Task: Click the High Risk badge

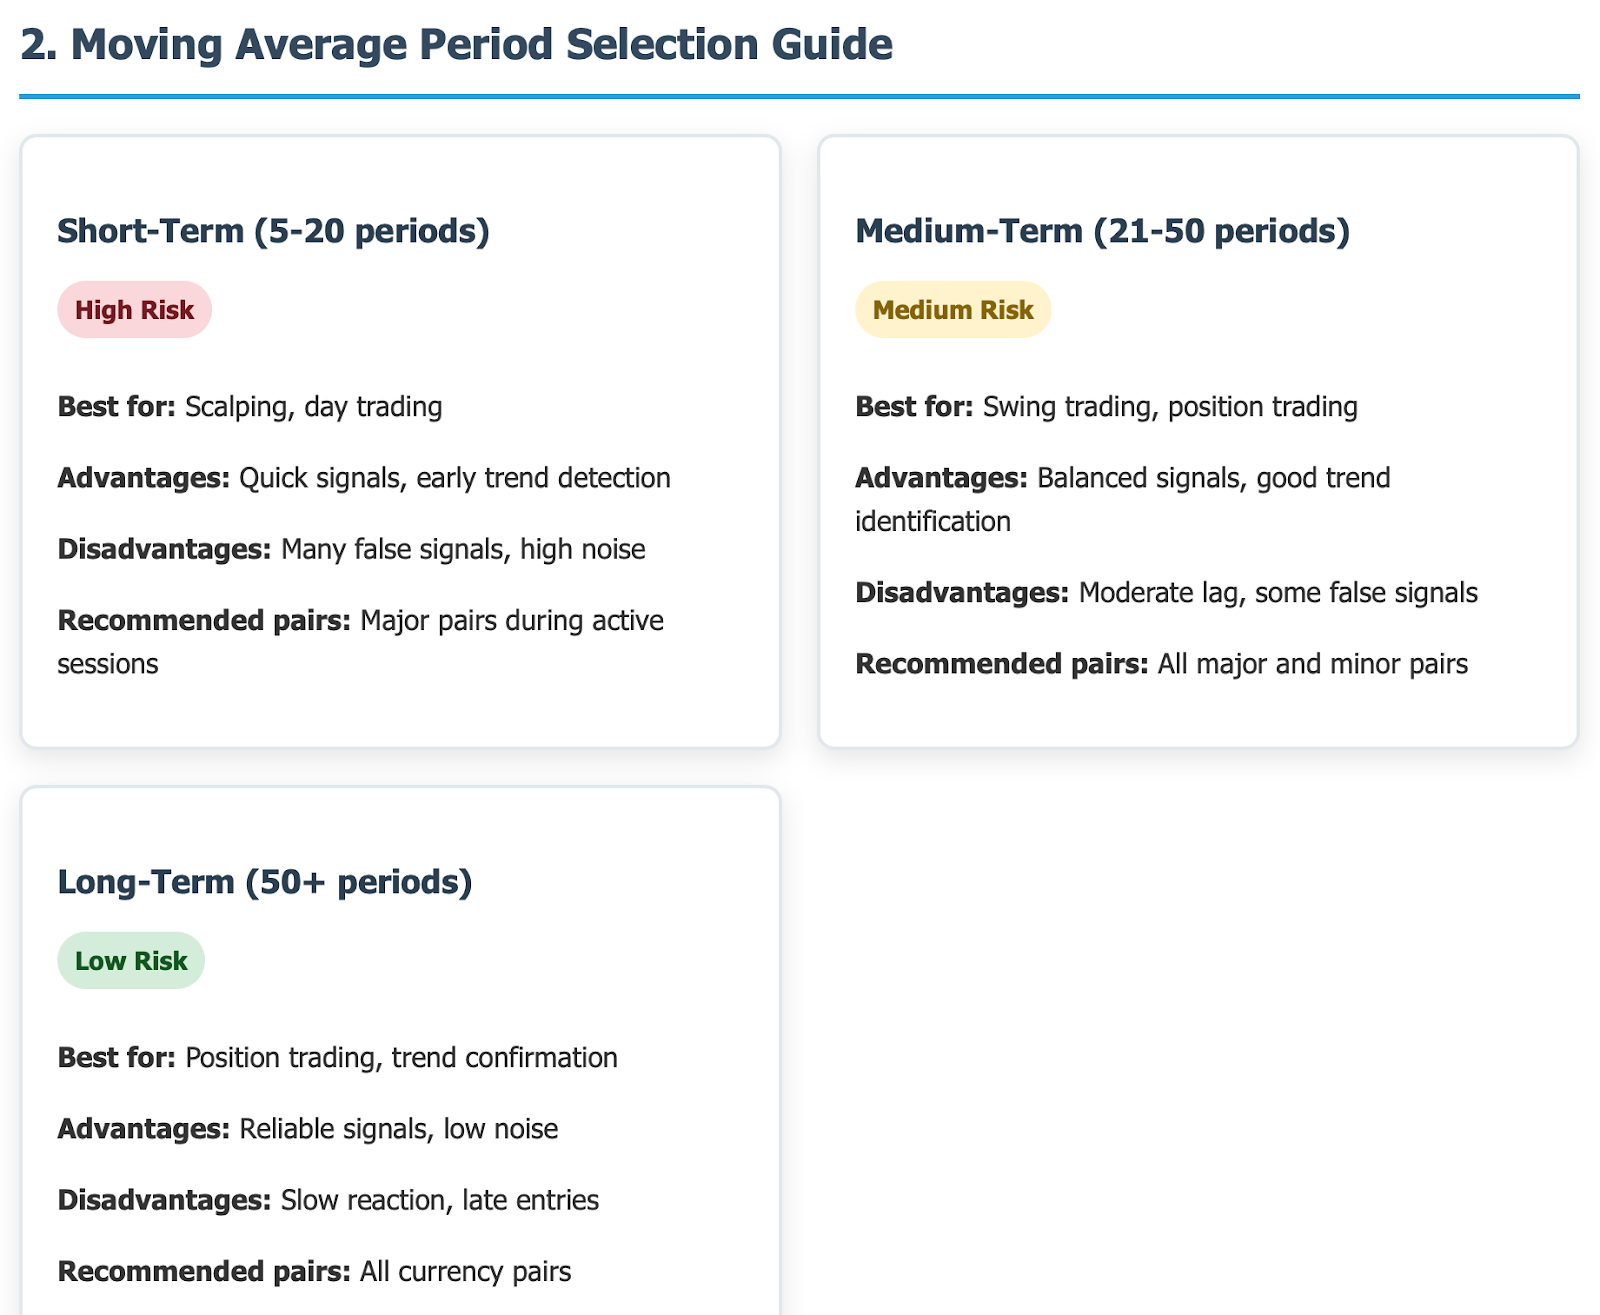Action: [x=134, y=310]
